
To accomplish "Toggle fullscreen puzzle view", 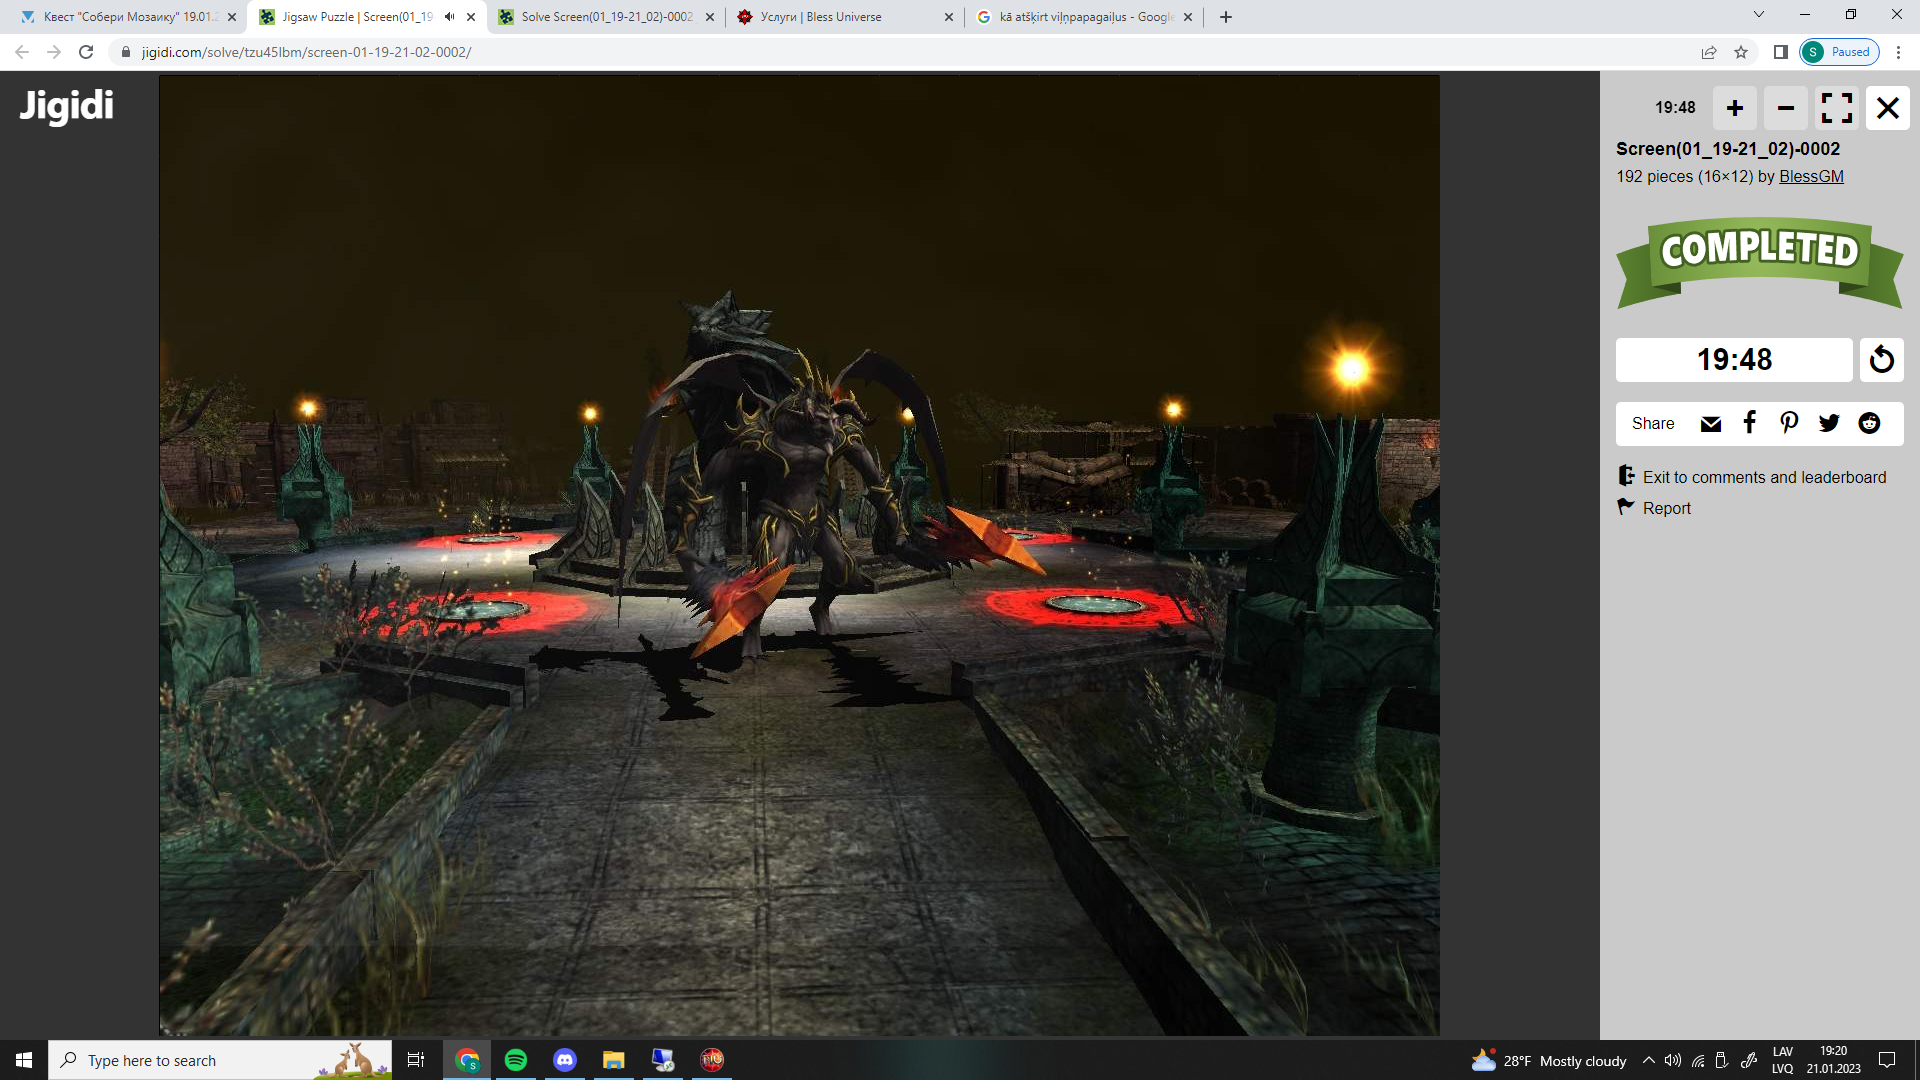I will [x=1837, y=108].
